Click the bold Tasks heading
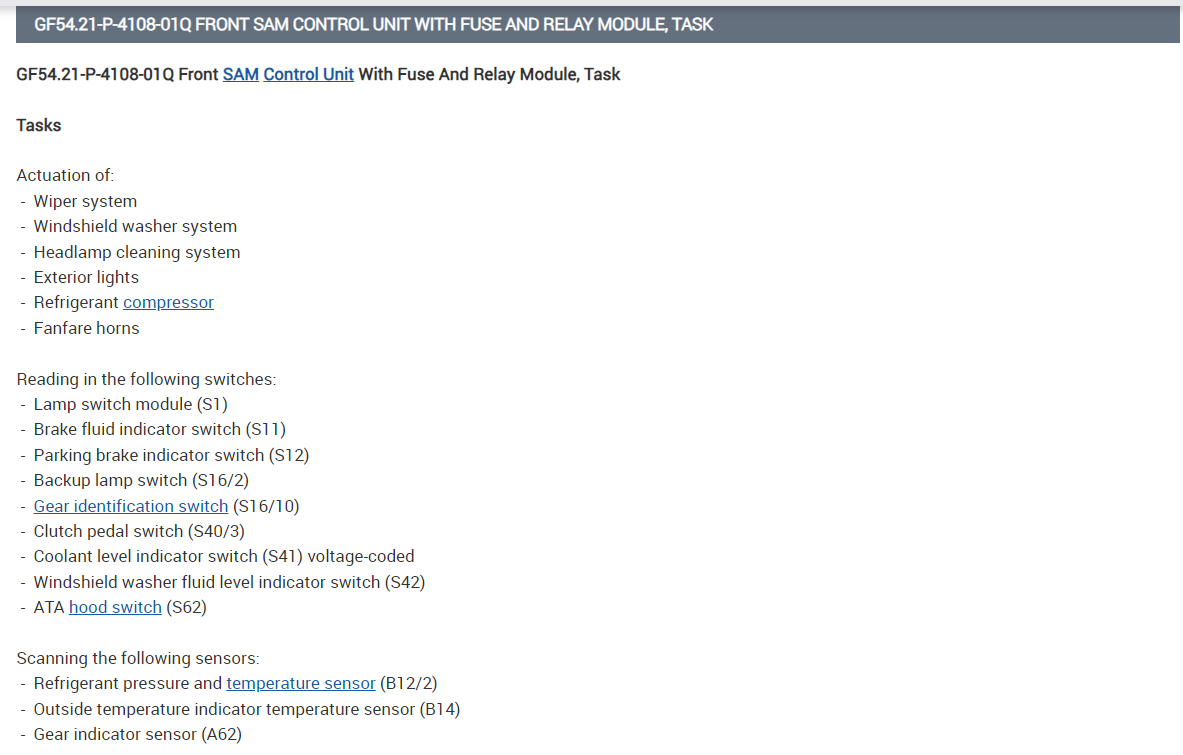Viewport: 1183px width, 755px height. pyautogui.click(x=39, y=125)
